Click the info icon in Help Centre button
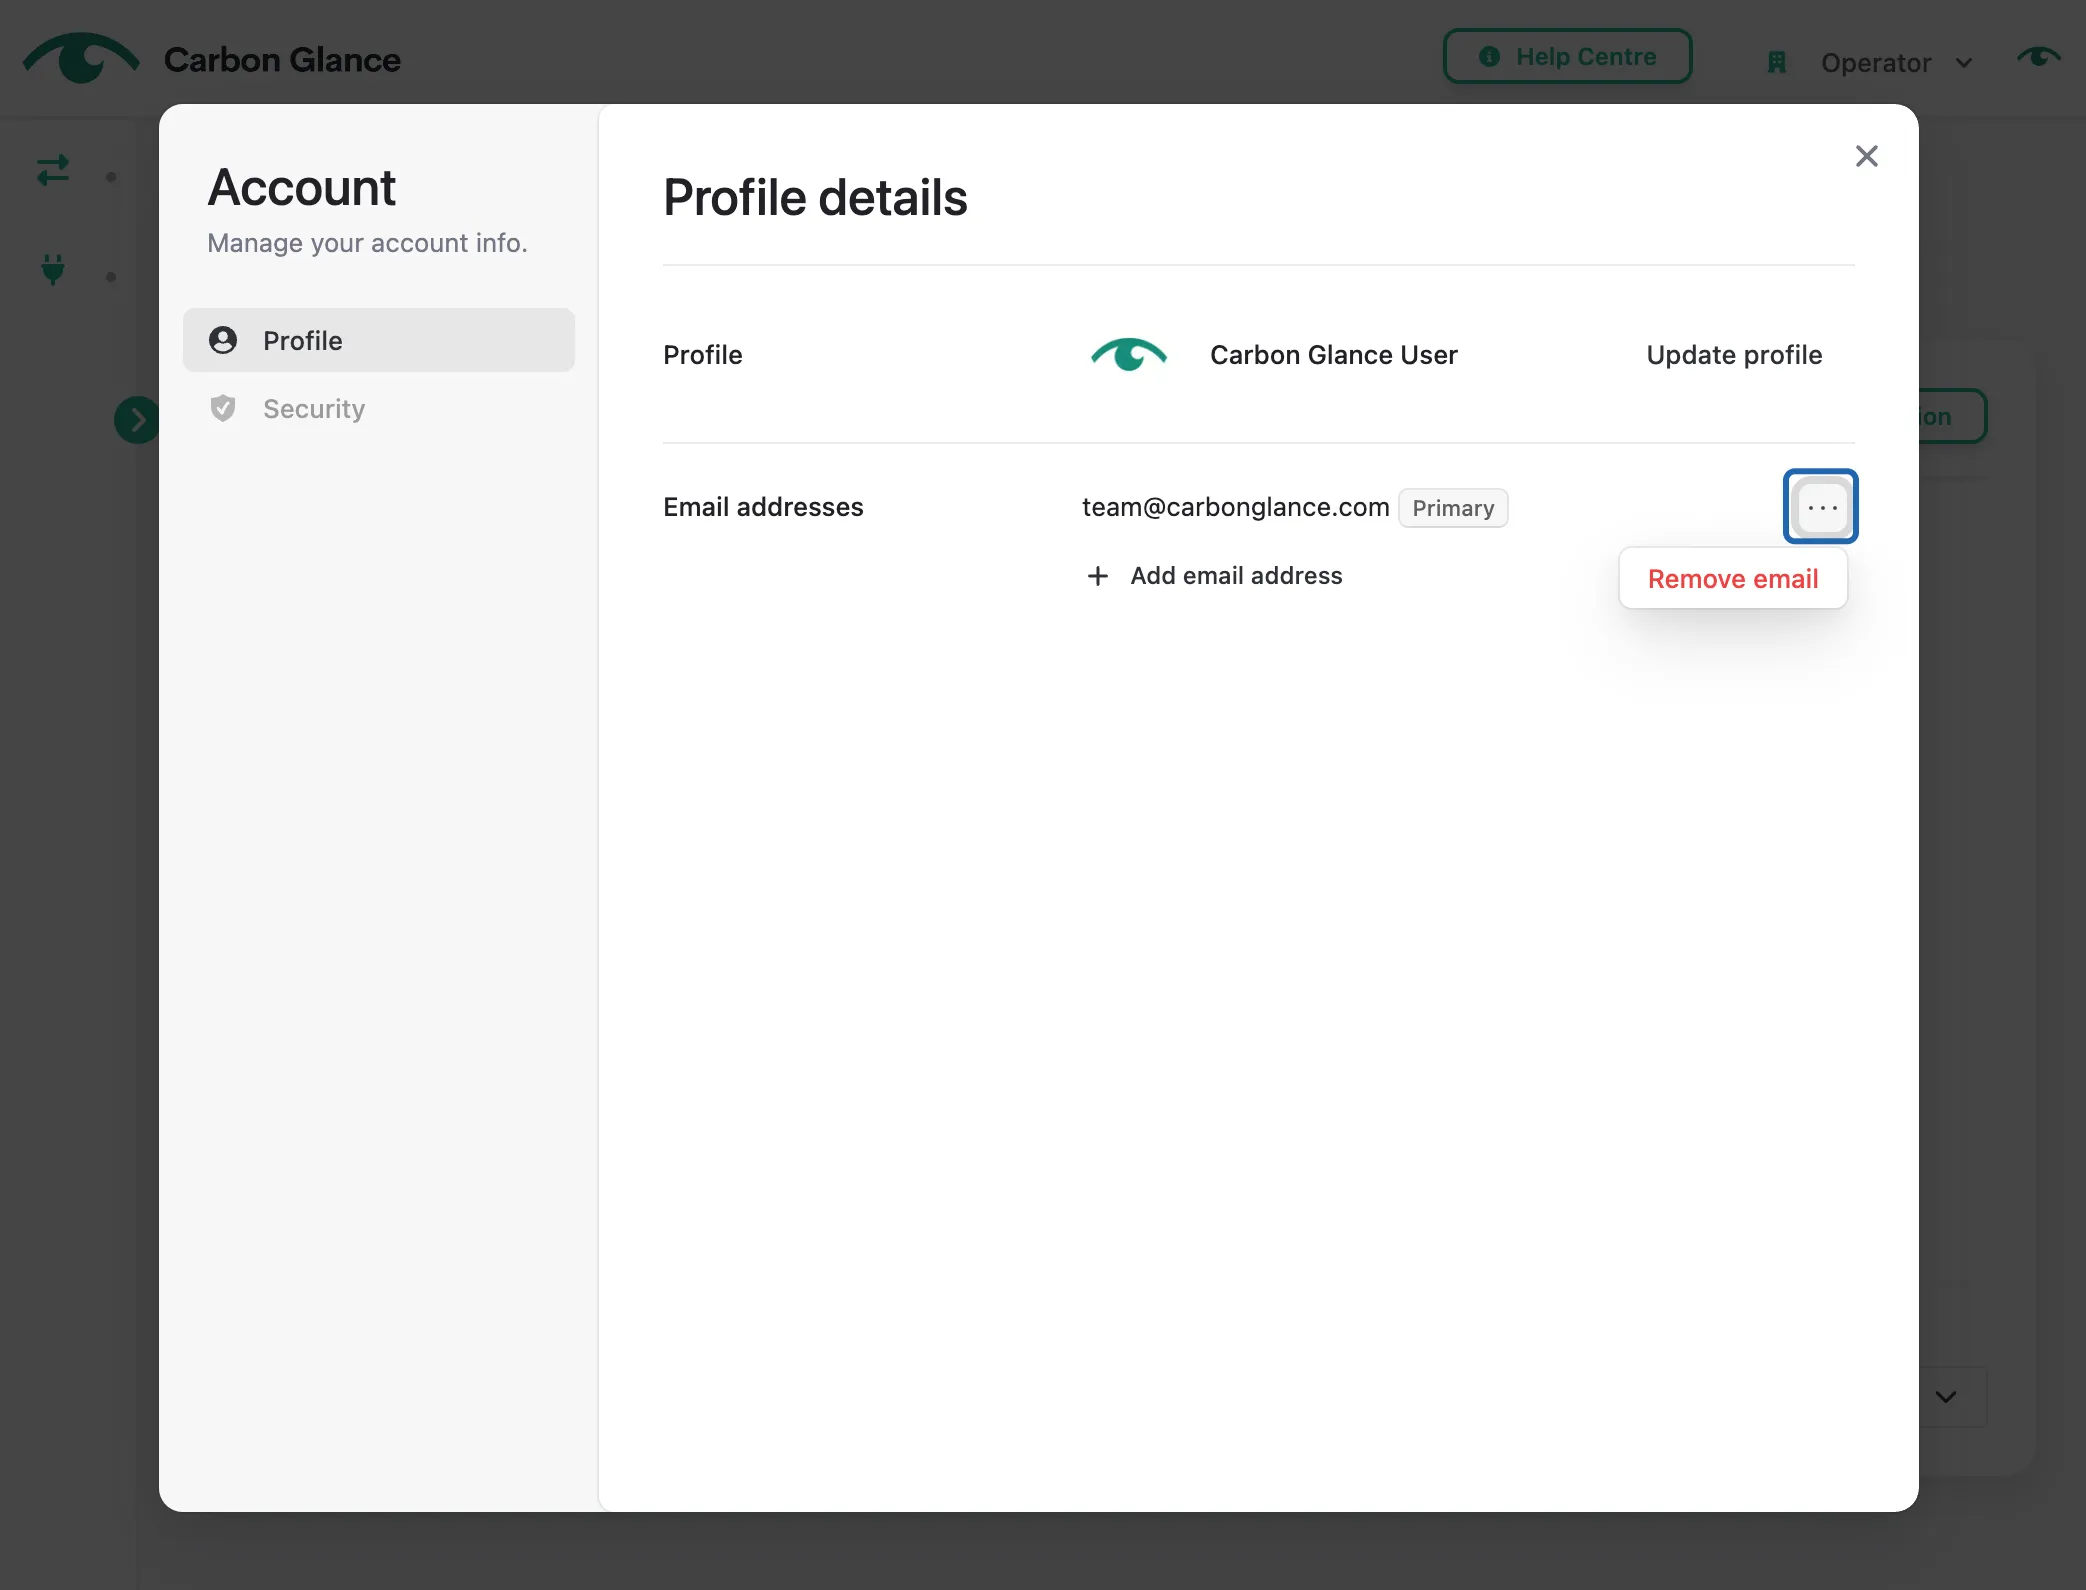The width and height of the screenshot is (2086, 1590). [1489, 57]
